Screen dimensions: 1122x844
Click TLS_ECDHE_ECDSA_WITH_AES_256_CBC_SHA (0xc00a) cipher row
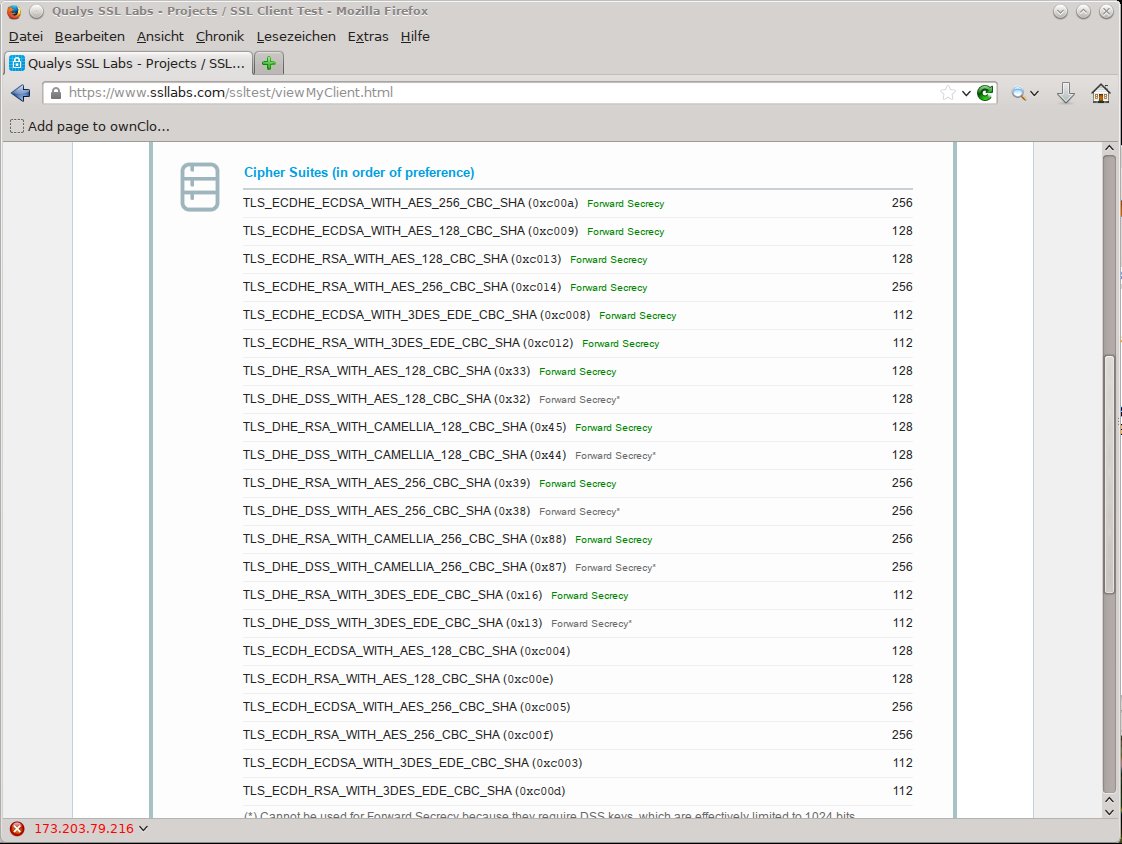click(577, 203)
